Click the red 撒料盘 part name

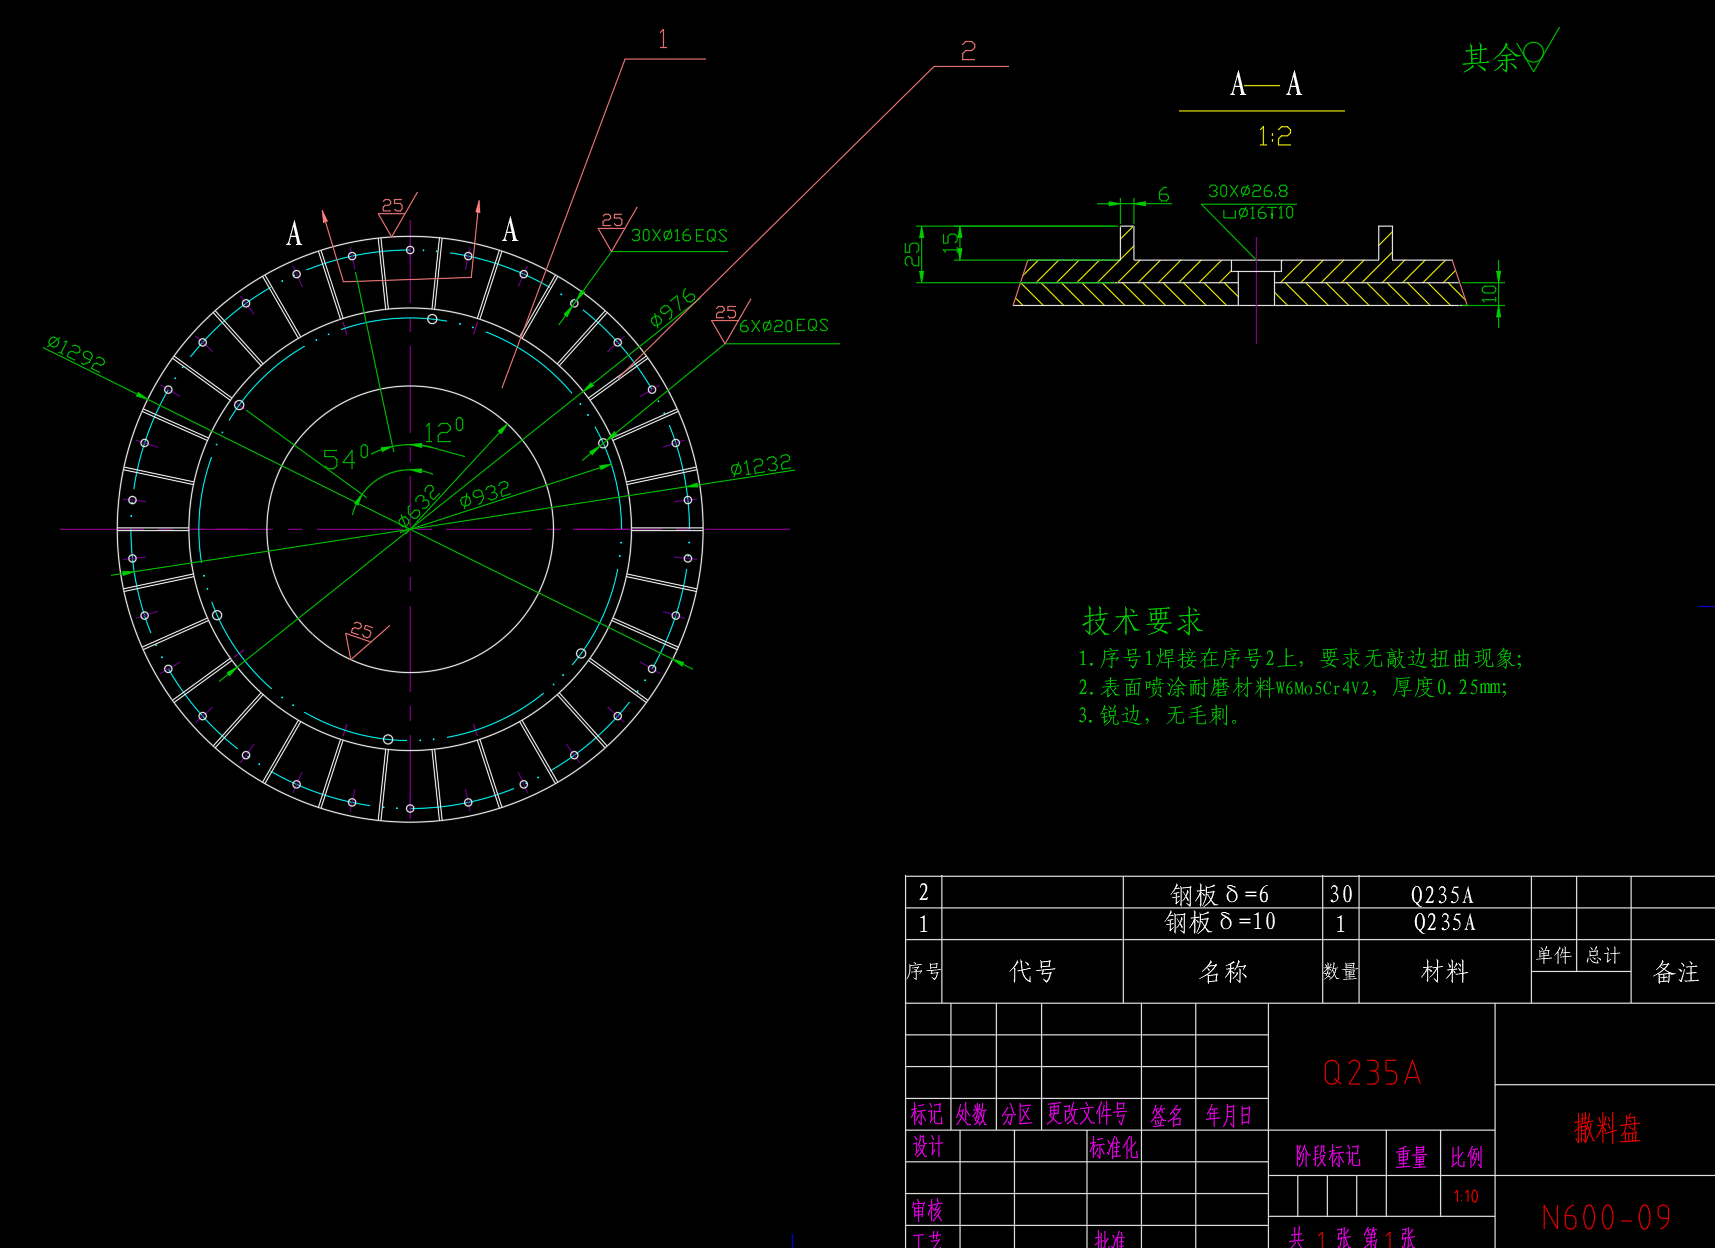[x=1607, y=1129]
